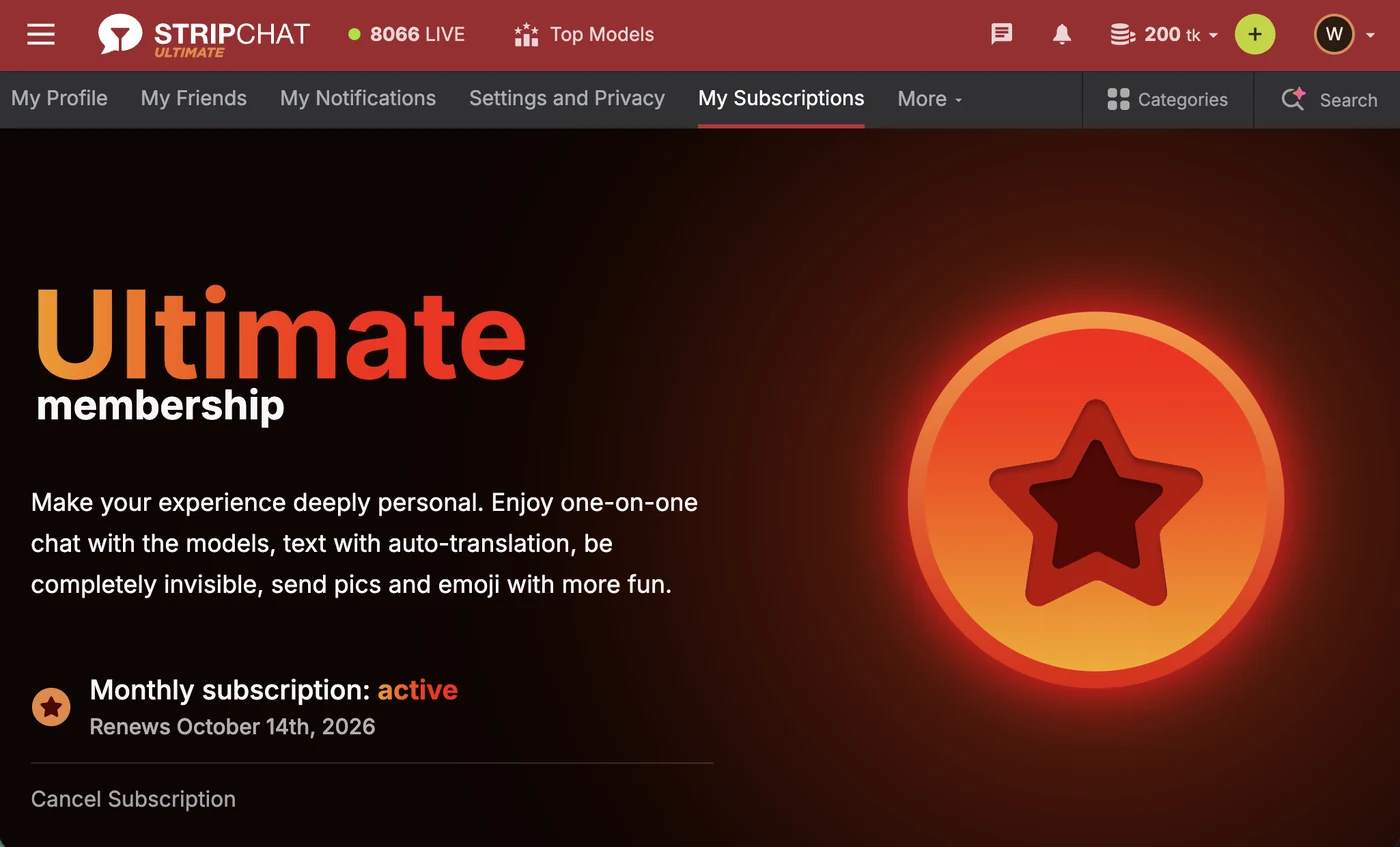Screen dimensions: 1400x847
Task: Click the Categories grid icon
Action: [1119, 99]
